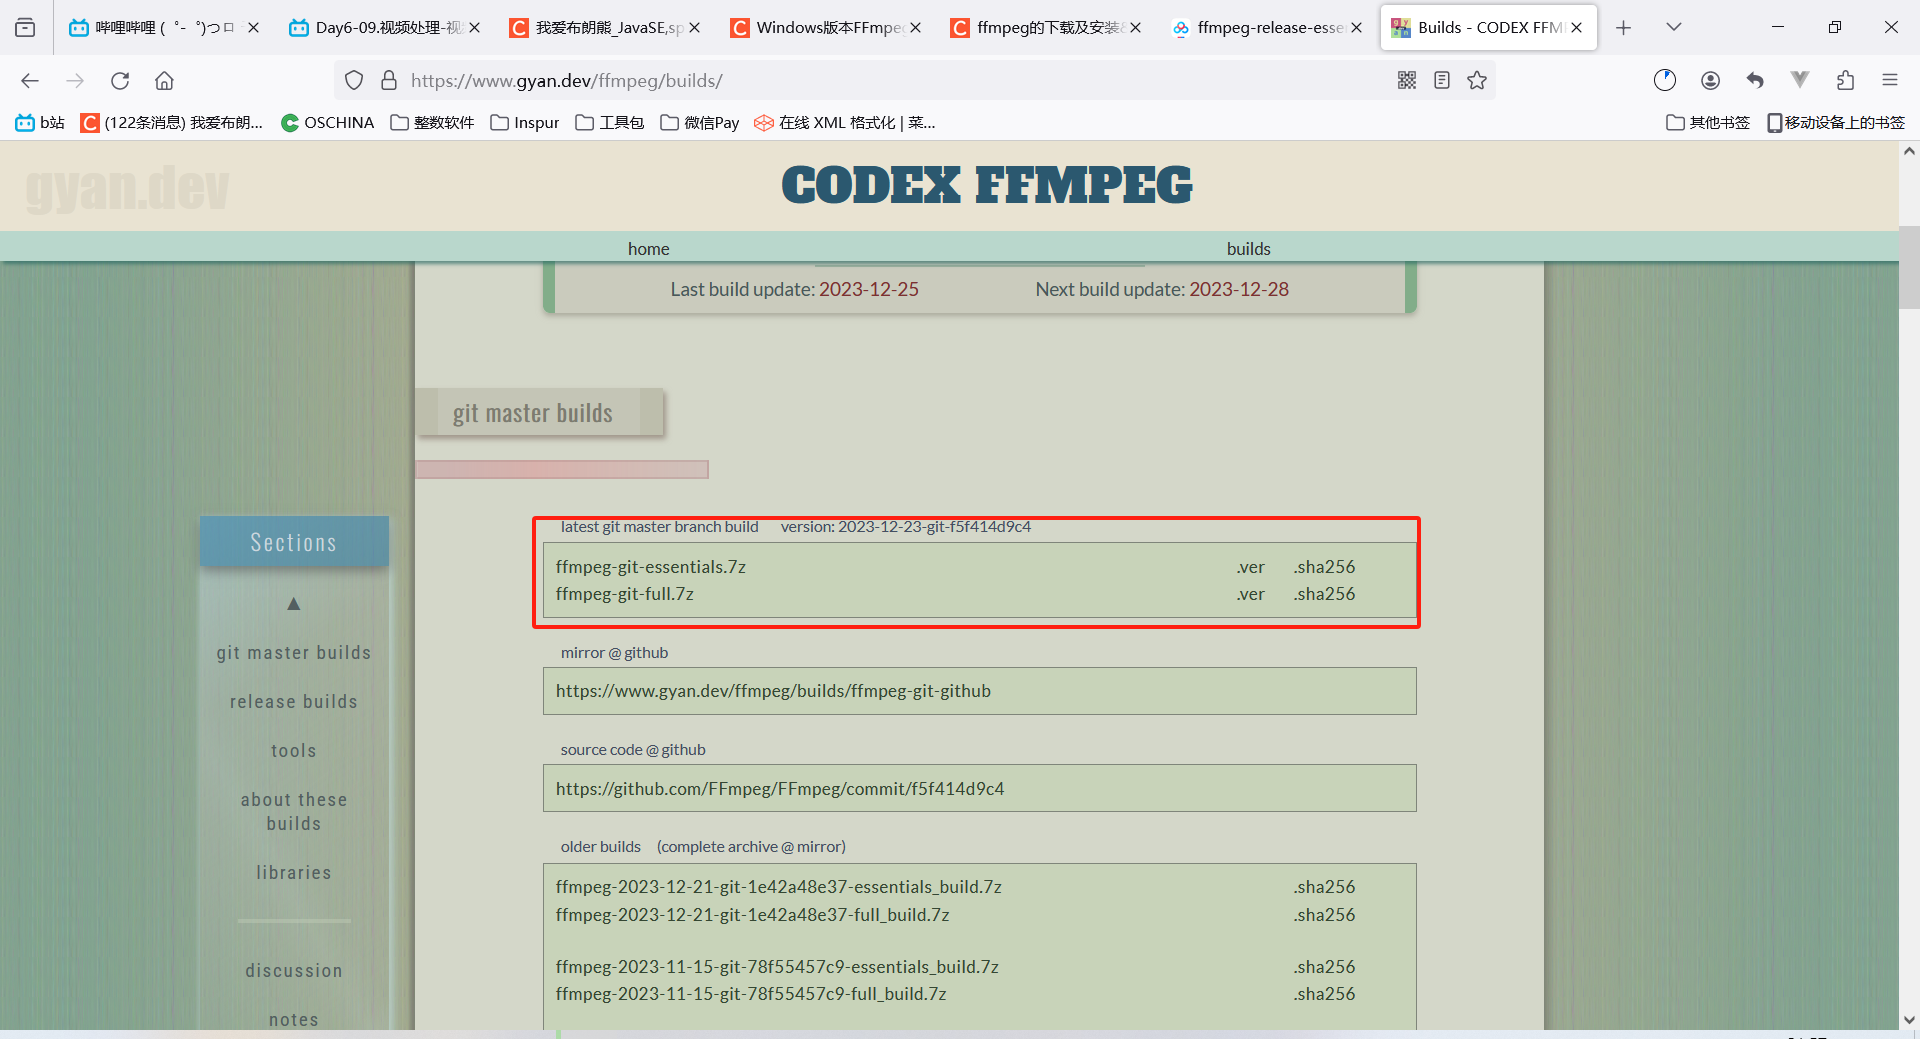This screenshot has height=1039, width=1920.
Task: Click the gyan.dev site logo
Action: [x=127, y=188]
